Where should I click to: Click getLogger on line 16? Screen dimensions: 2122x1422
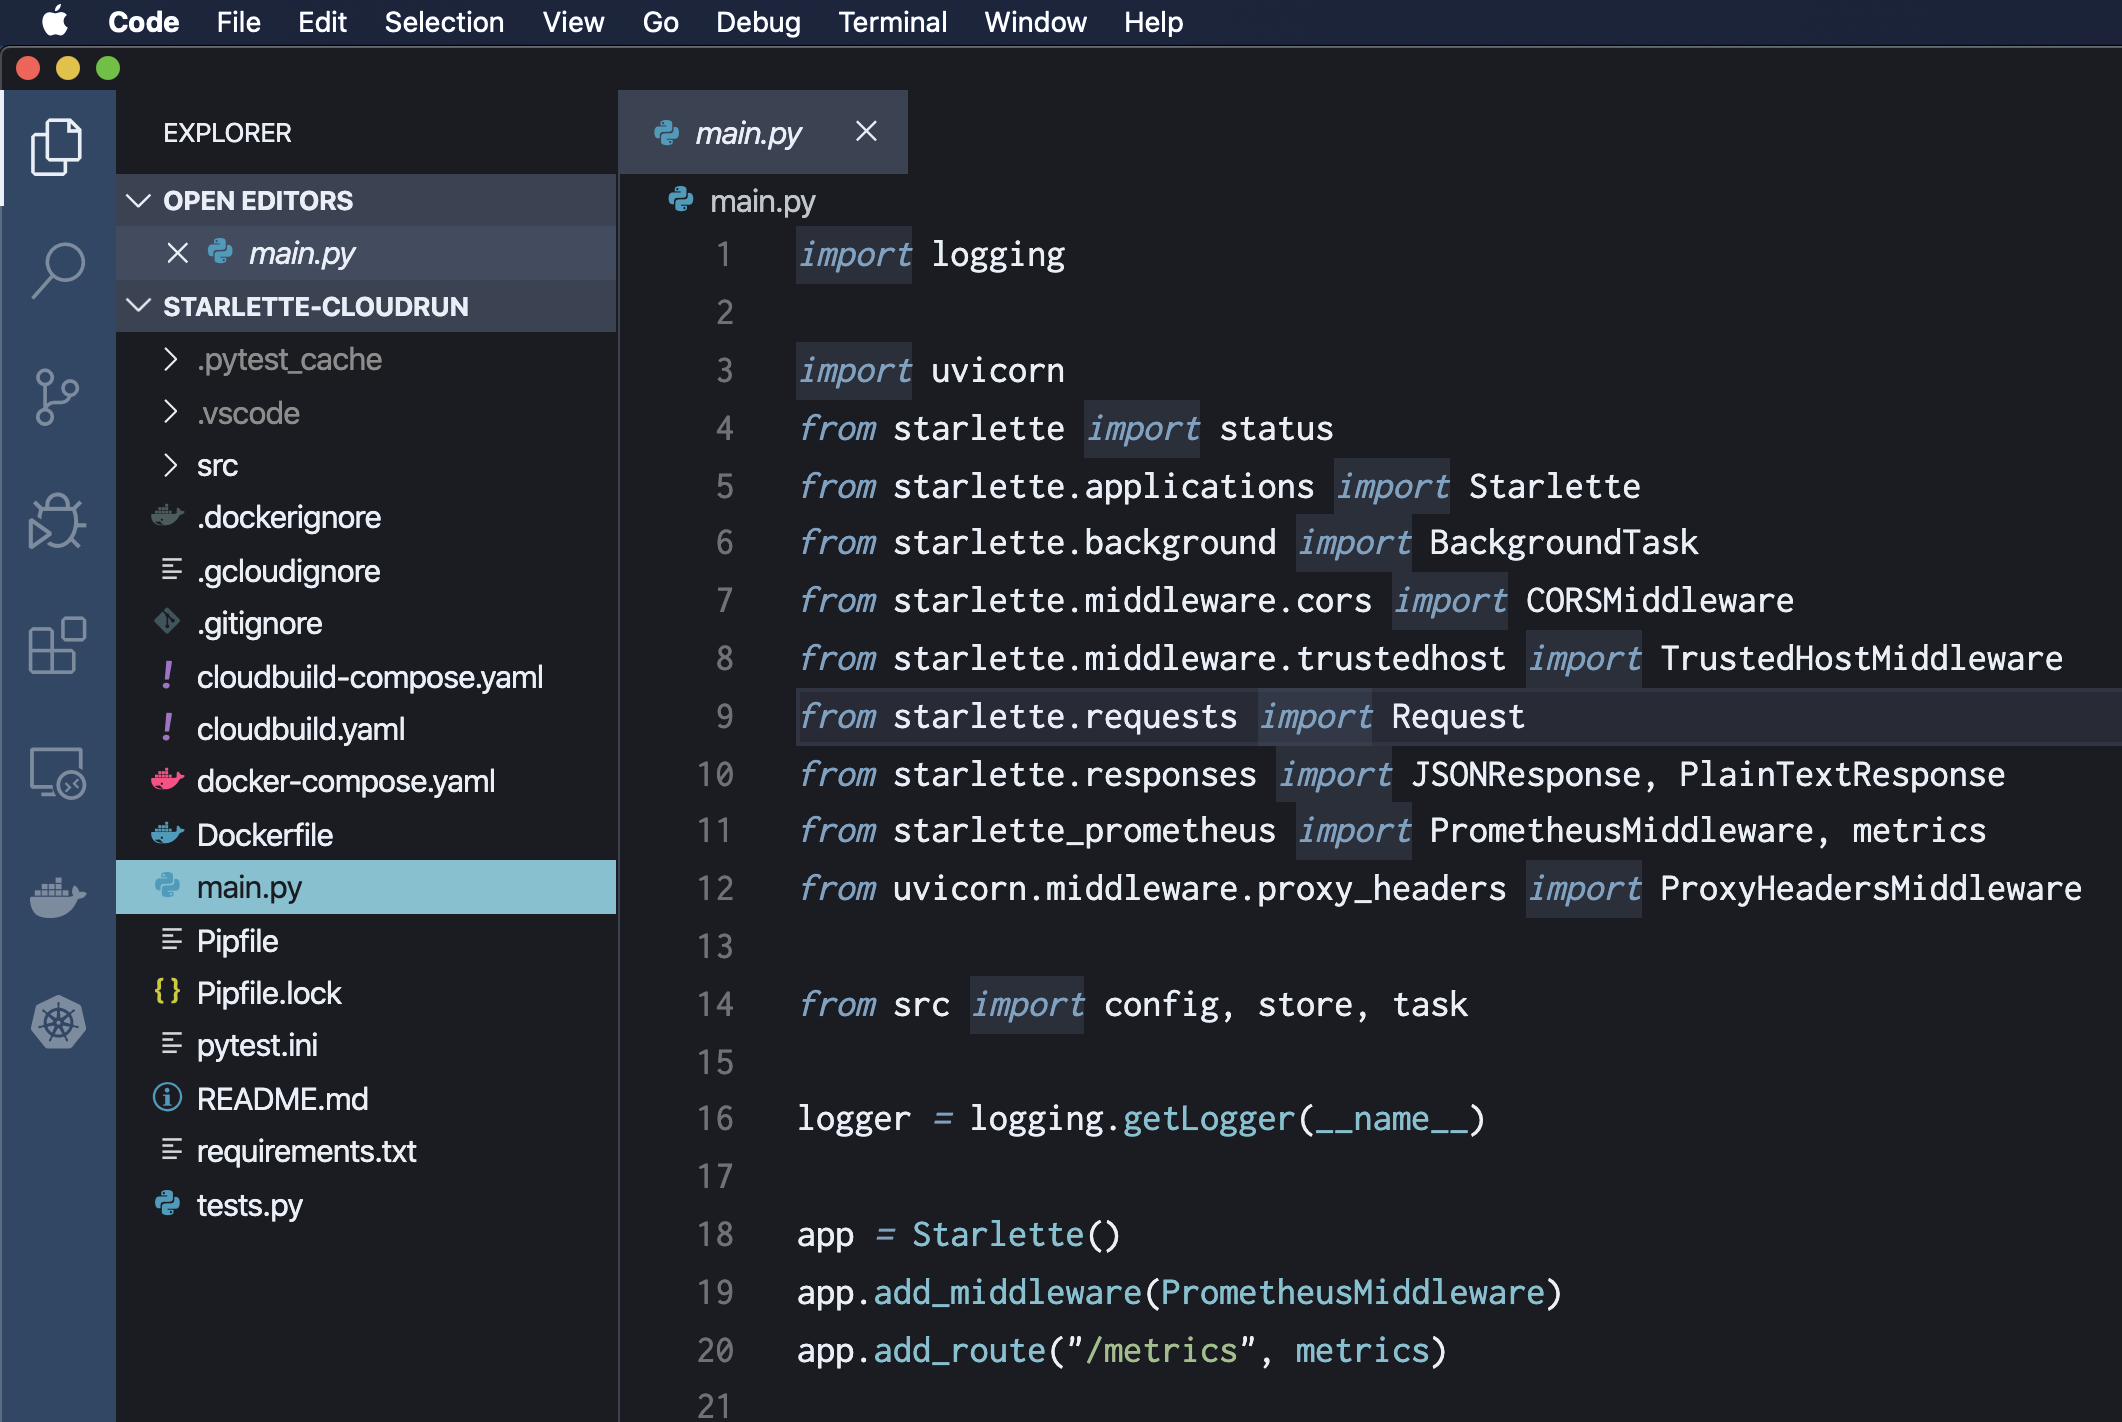pos(1208,1118)
